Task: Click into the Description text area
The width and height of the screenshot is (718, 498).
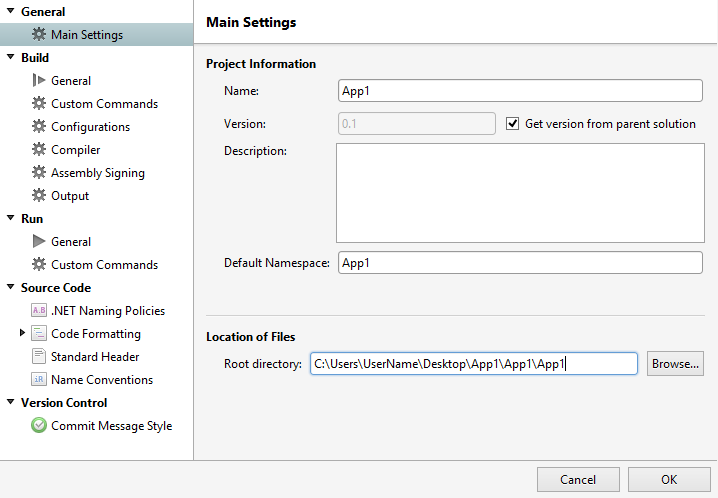Action: click(520, 192)
